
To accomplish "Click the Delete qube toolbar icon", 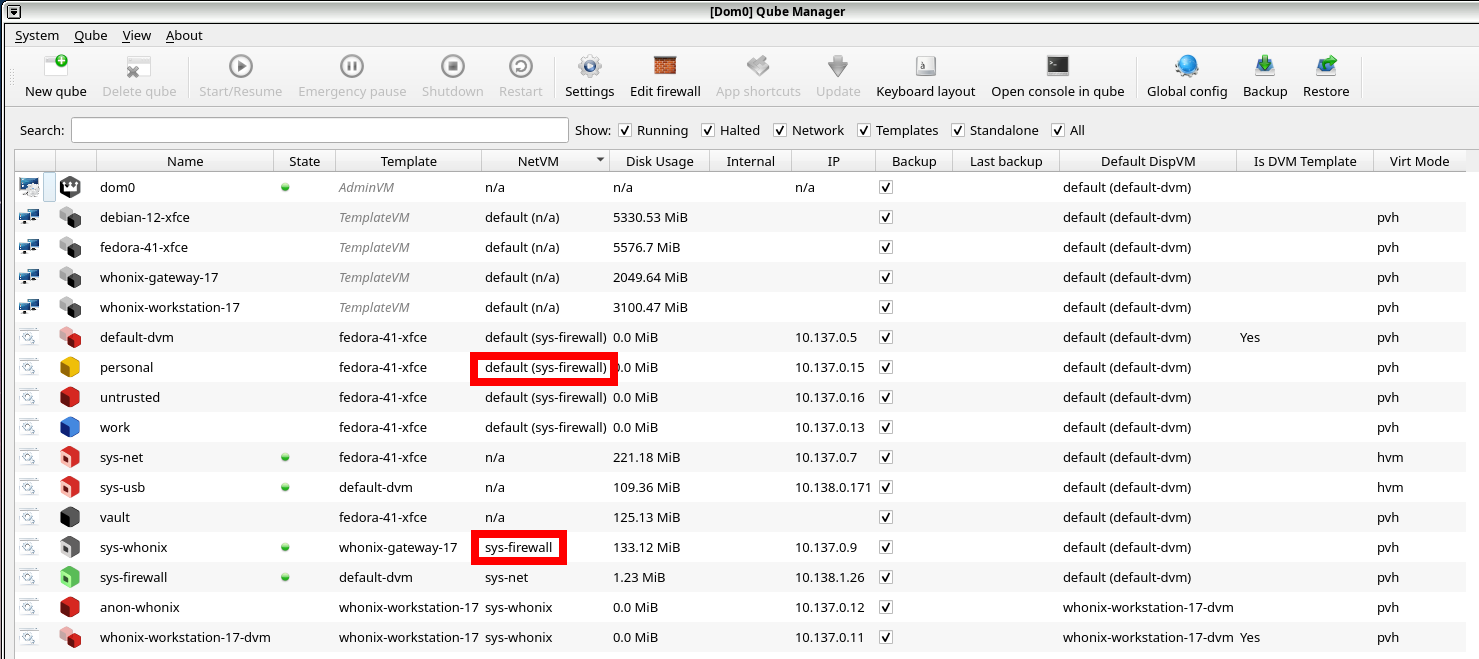I will [139, 67].
